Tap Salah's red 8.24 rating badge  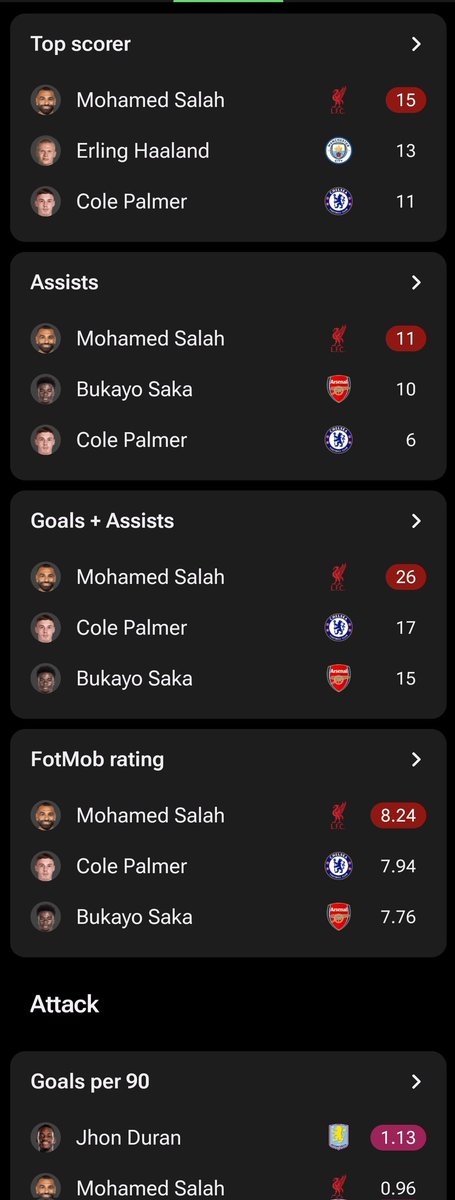click(x=406, y=815)
